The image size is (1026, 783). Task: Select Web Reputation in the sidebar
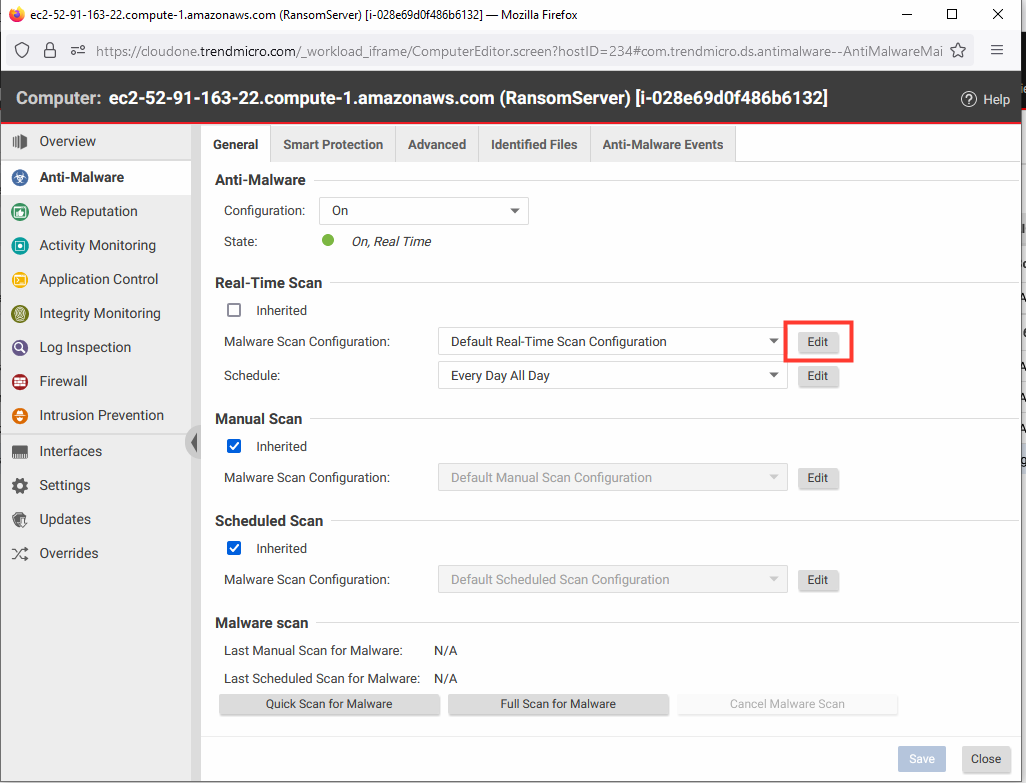tap(96, 211)
